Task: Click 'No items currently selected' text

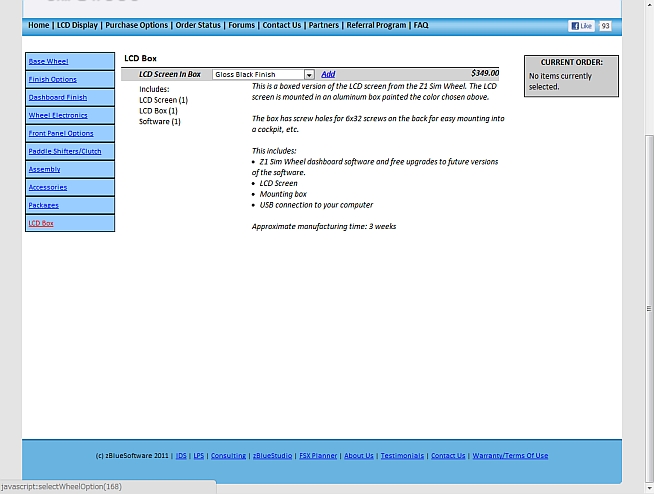Action: click(560, 81)
